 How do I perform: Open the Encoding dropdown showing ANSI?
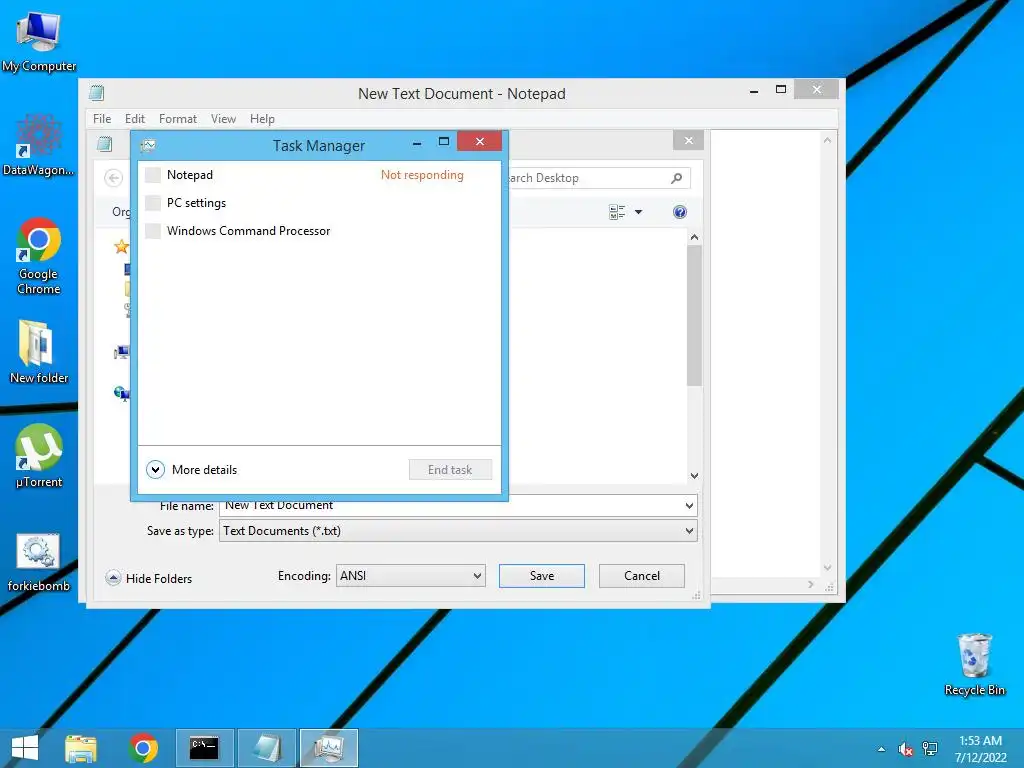[x=410, y=576]
